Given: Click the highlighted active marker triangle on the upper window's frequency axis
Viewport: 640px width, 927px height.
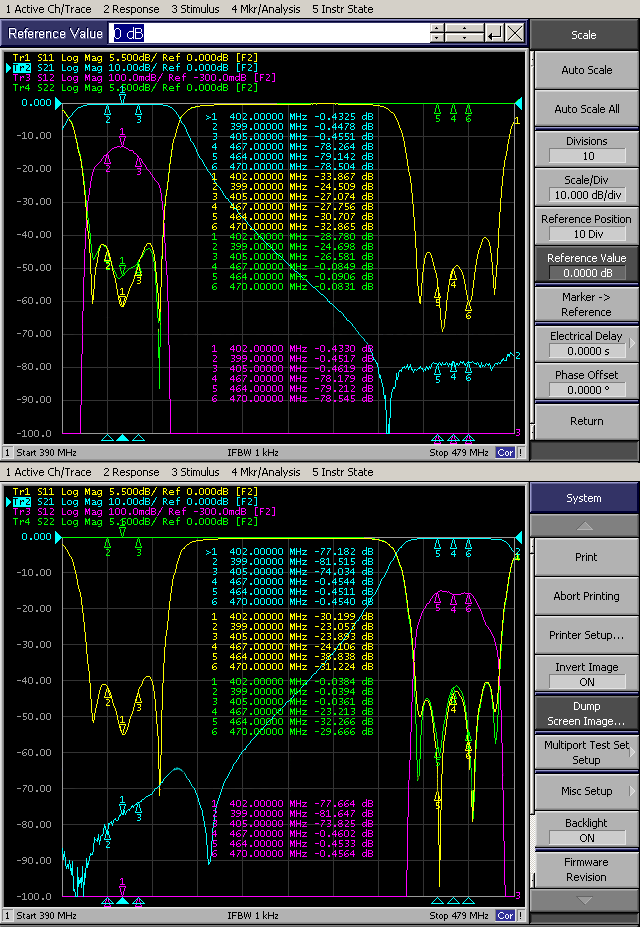Looking at the screenshot, I should [122, 438].
